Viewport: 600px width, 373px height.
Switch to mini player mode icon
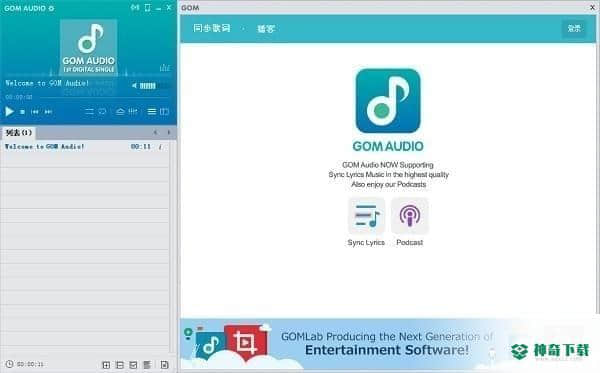click(x=147, y=8)
